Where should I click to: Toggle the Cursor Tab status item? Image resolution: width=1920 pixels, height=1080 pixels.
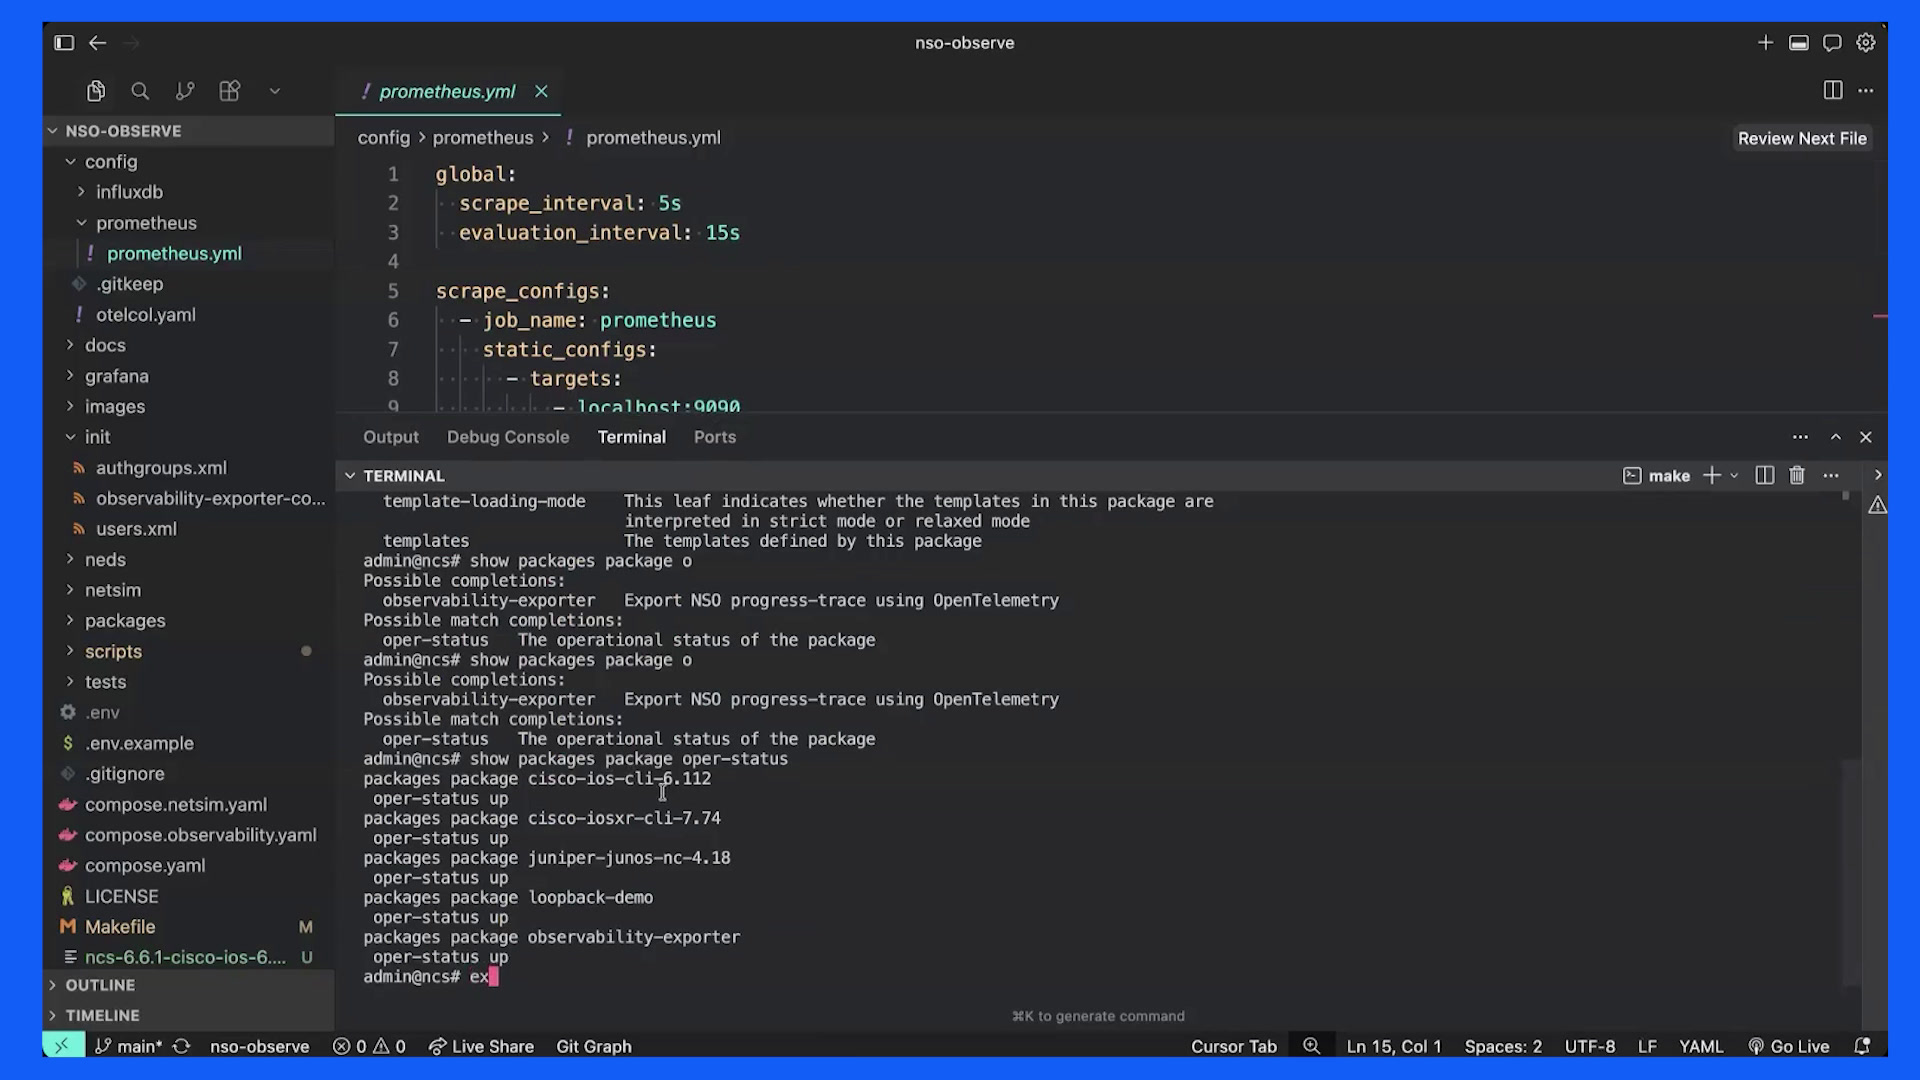pyautogui.click(x=1234, y=1046)
